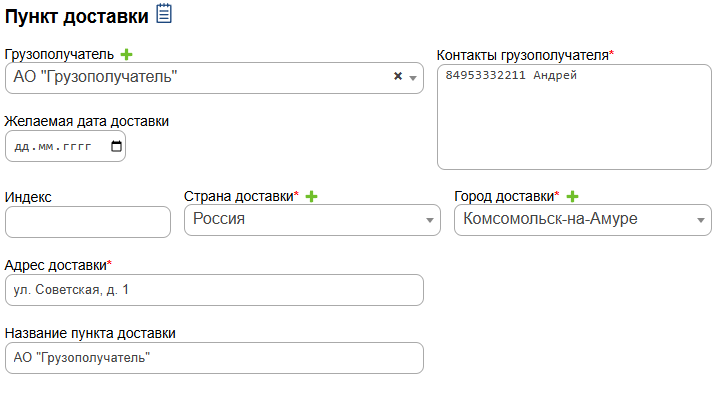723x401 pixels.
Task: Open the Страна доставки dropdown showing Россия
Action: coord(312,220)
